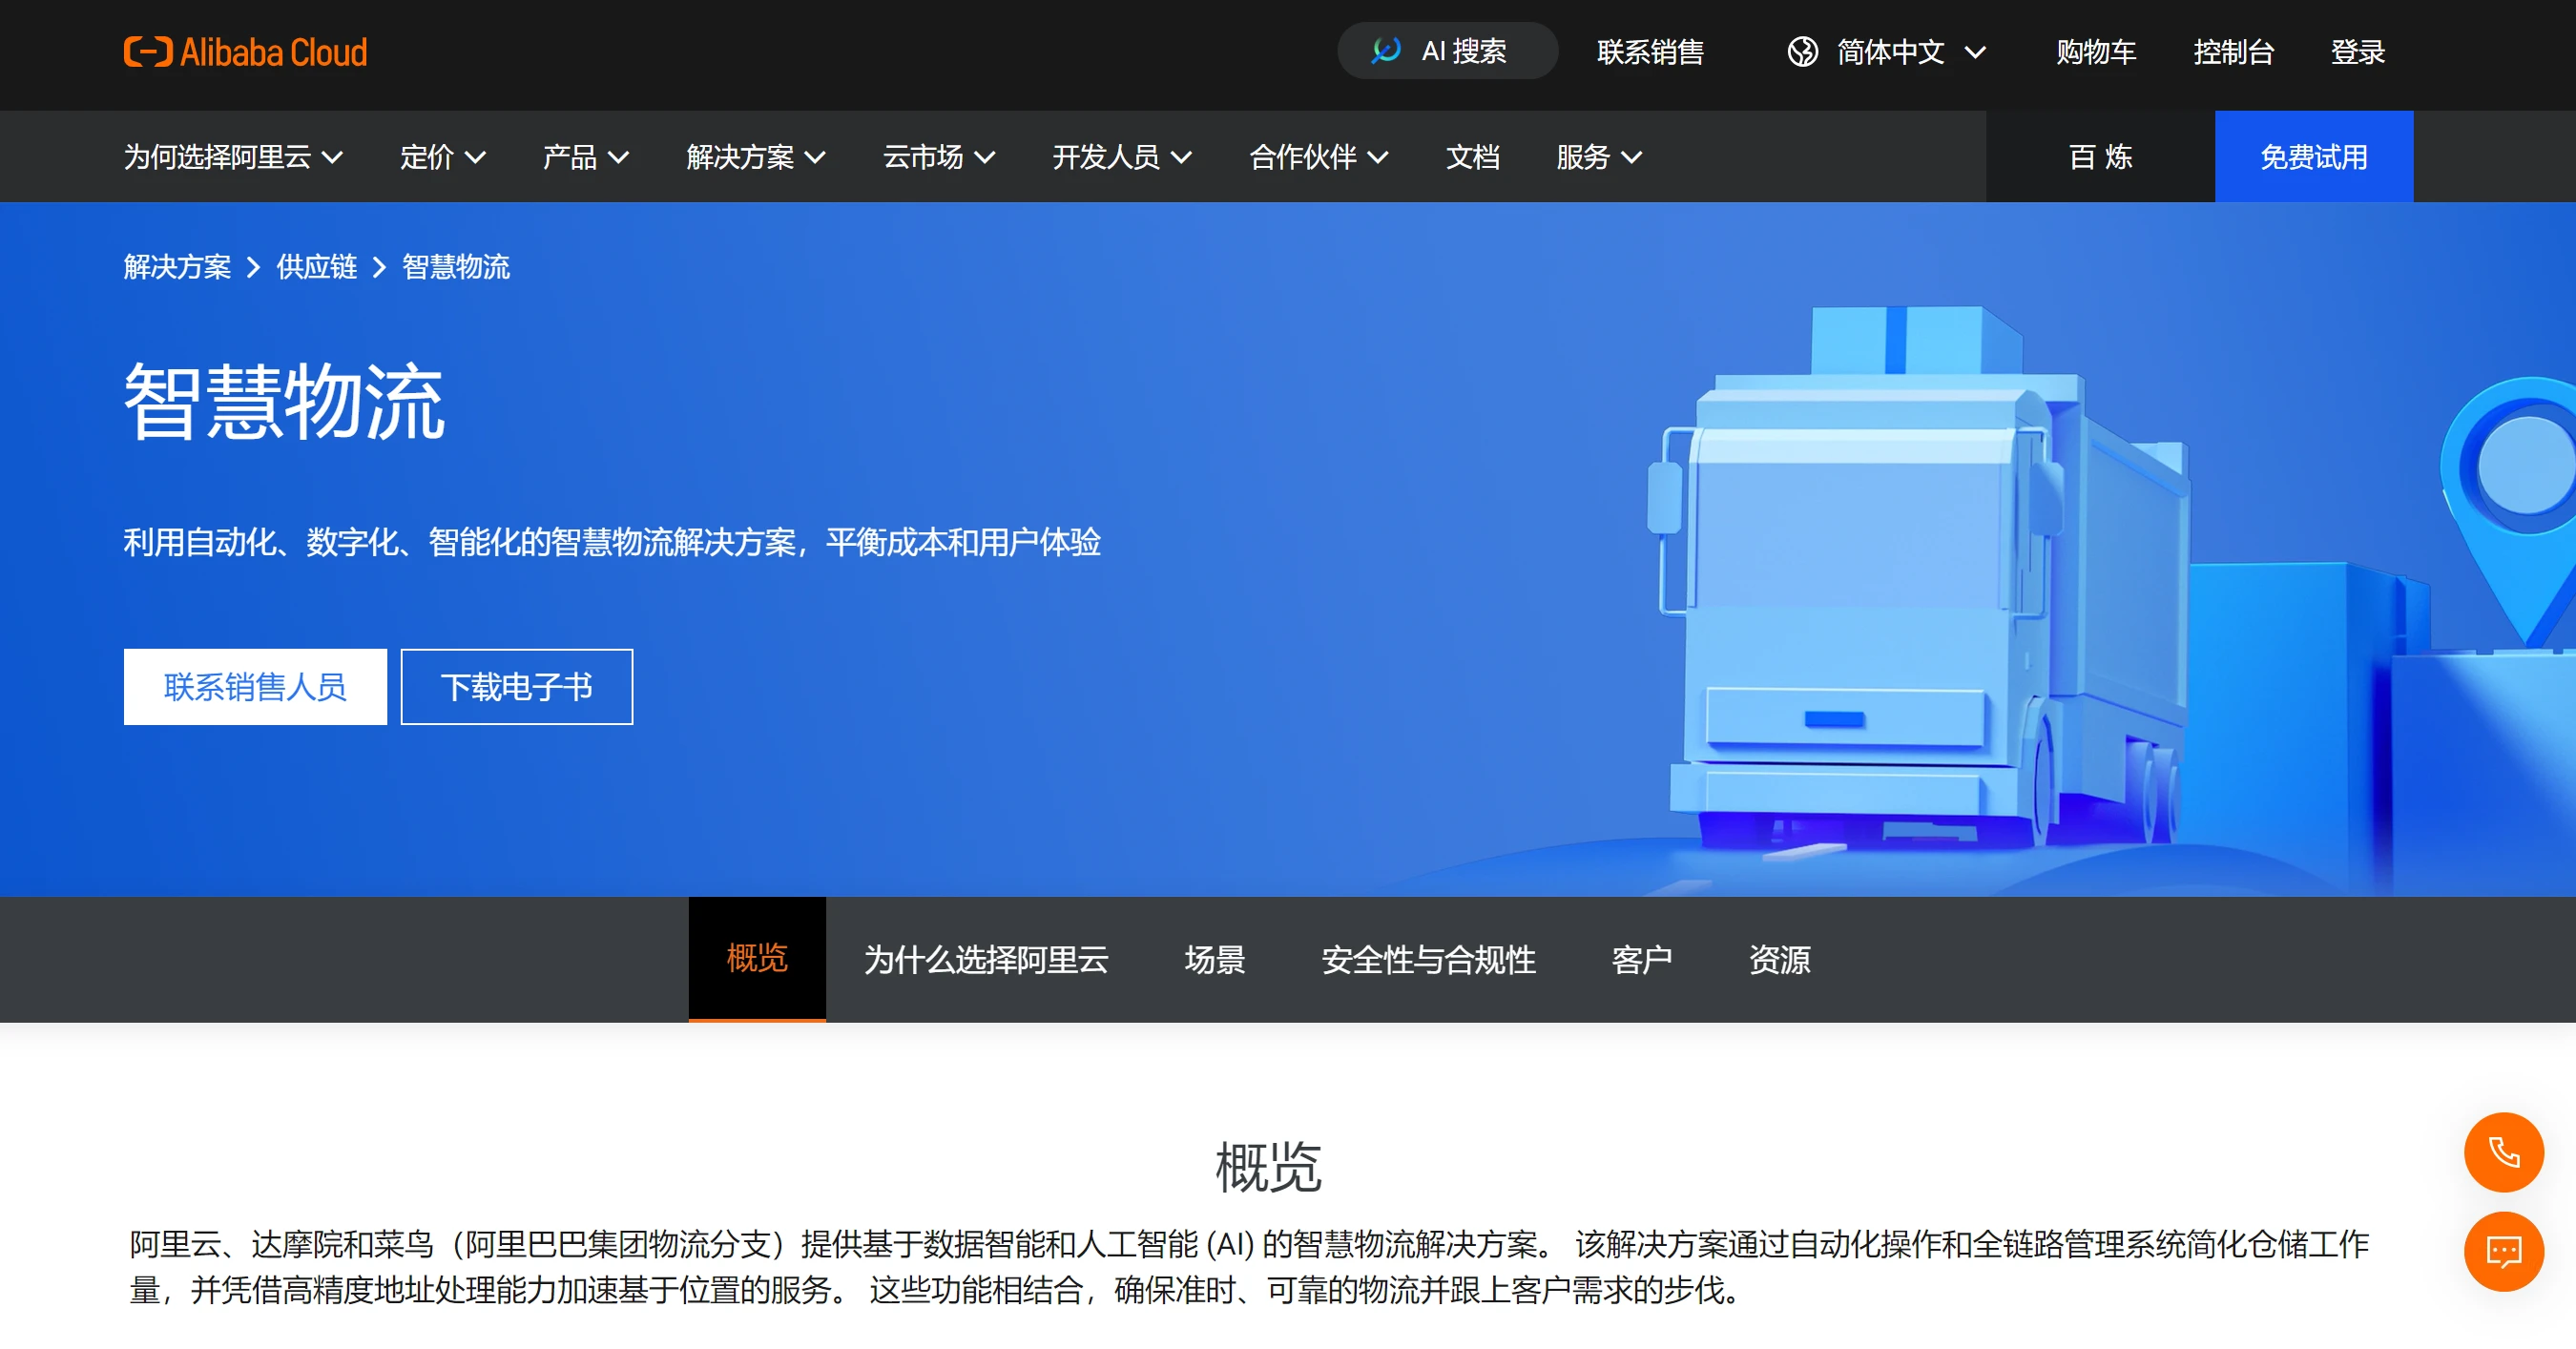The width and height of the screenshot is (2576, 1349).
Task: Go to 控制台 console
Action: coord(2233,52)
